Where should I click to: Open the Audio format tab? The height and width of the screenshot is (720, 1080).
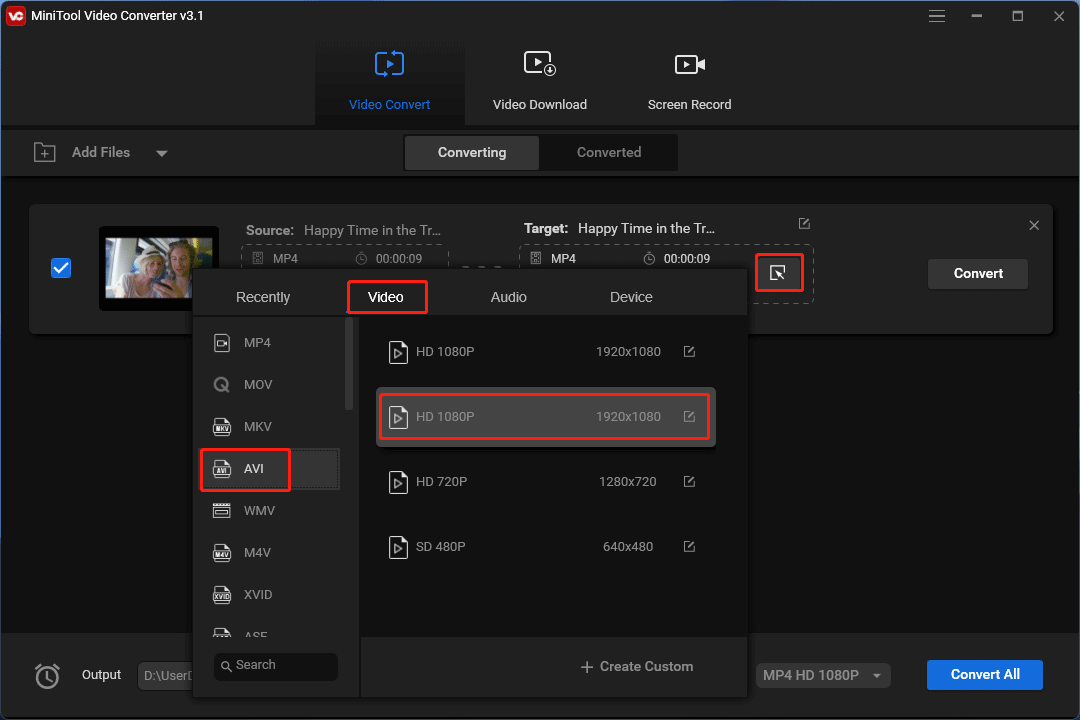[508, 297]
